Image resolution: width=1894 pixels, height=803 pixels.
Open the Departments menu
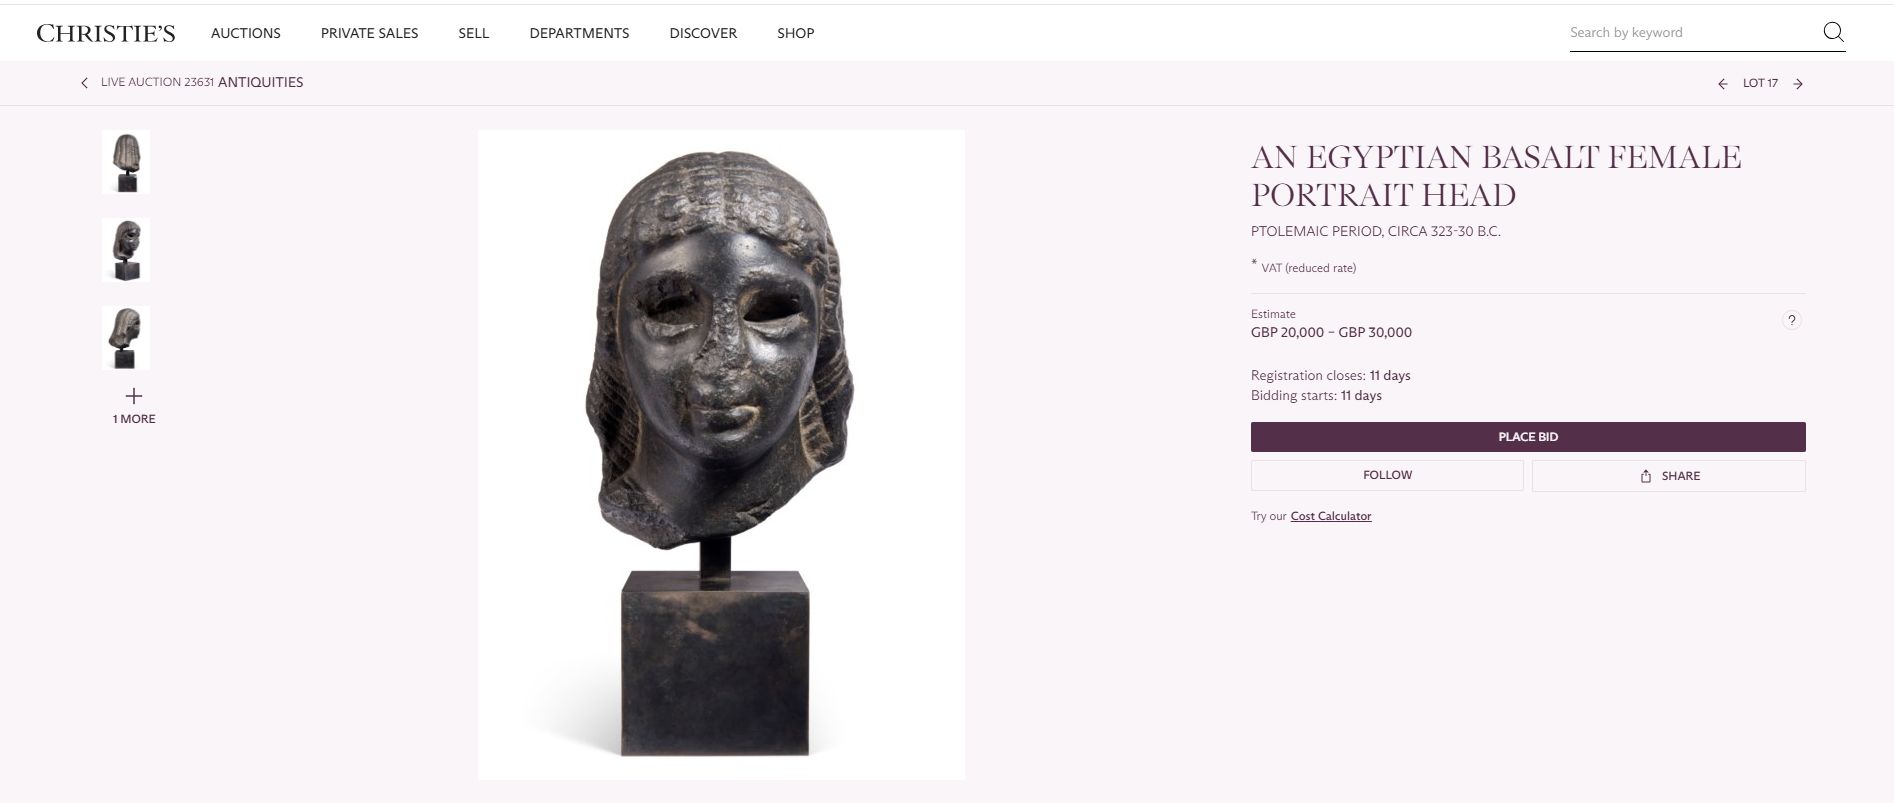(x=579, y=33)
